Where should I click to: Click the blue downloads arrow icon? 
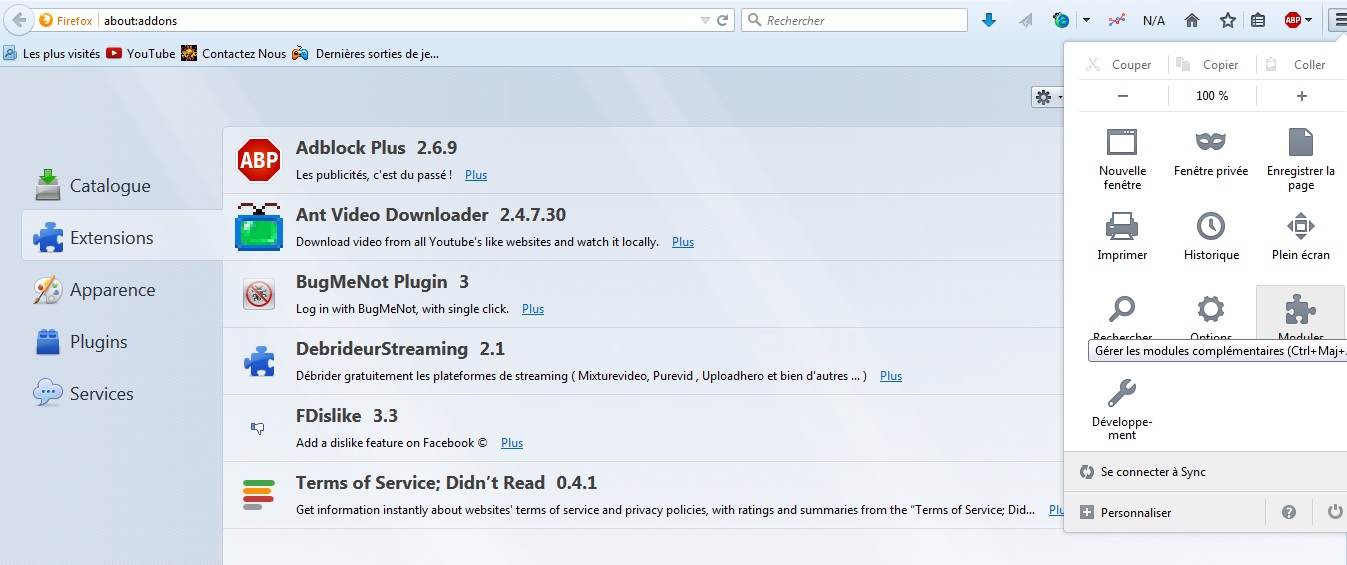[x=989, y=20]
